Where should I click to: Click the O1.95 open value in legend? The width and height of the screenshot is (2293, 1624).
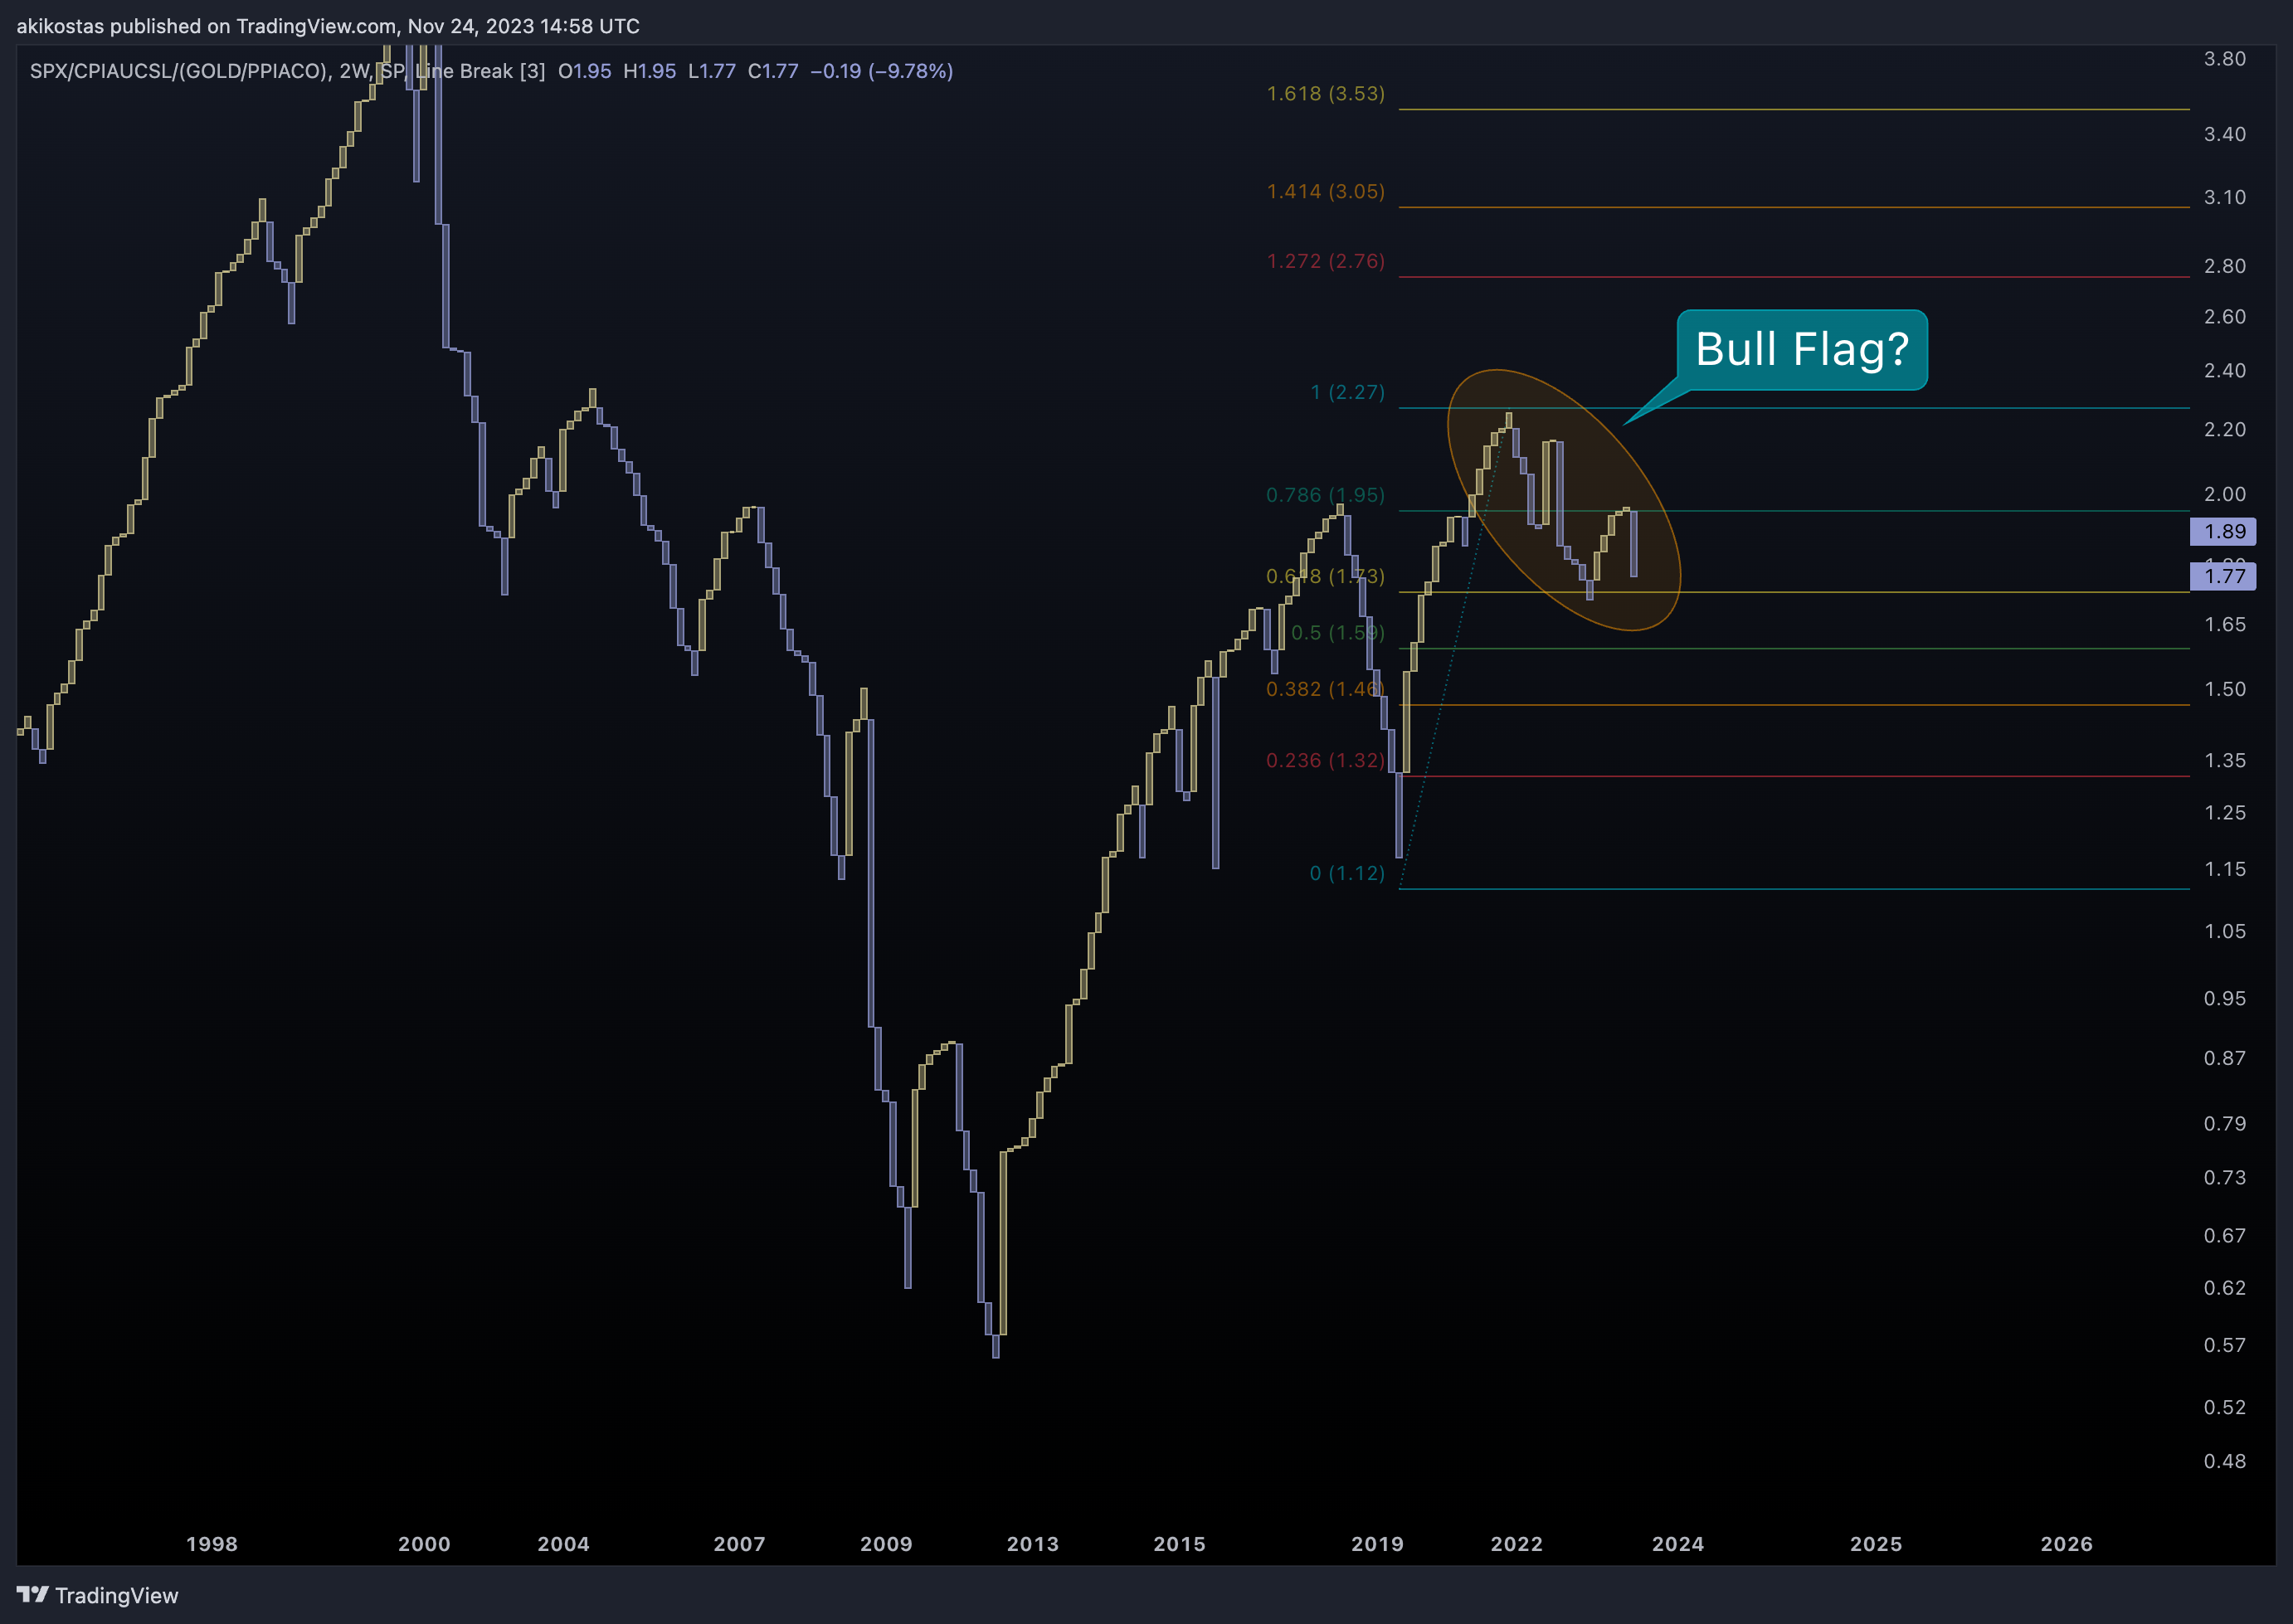pyautogui.click(x=584, y=71)
